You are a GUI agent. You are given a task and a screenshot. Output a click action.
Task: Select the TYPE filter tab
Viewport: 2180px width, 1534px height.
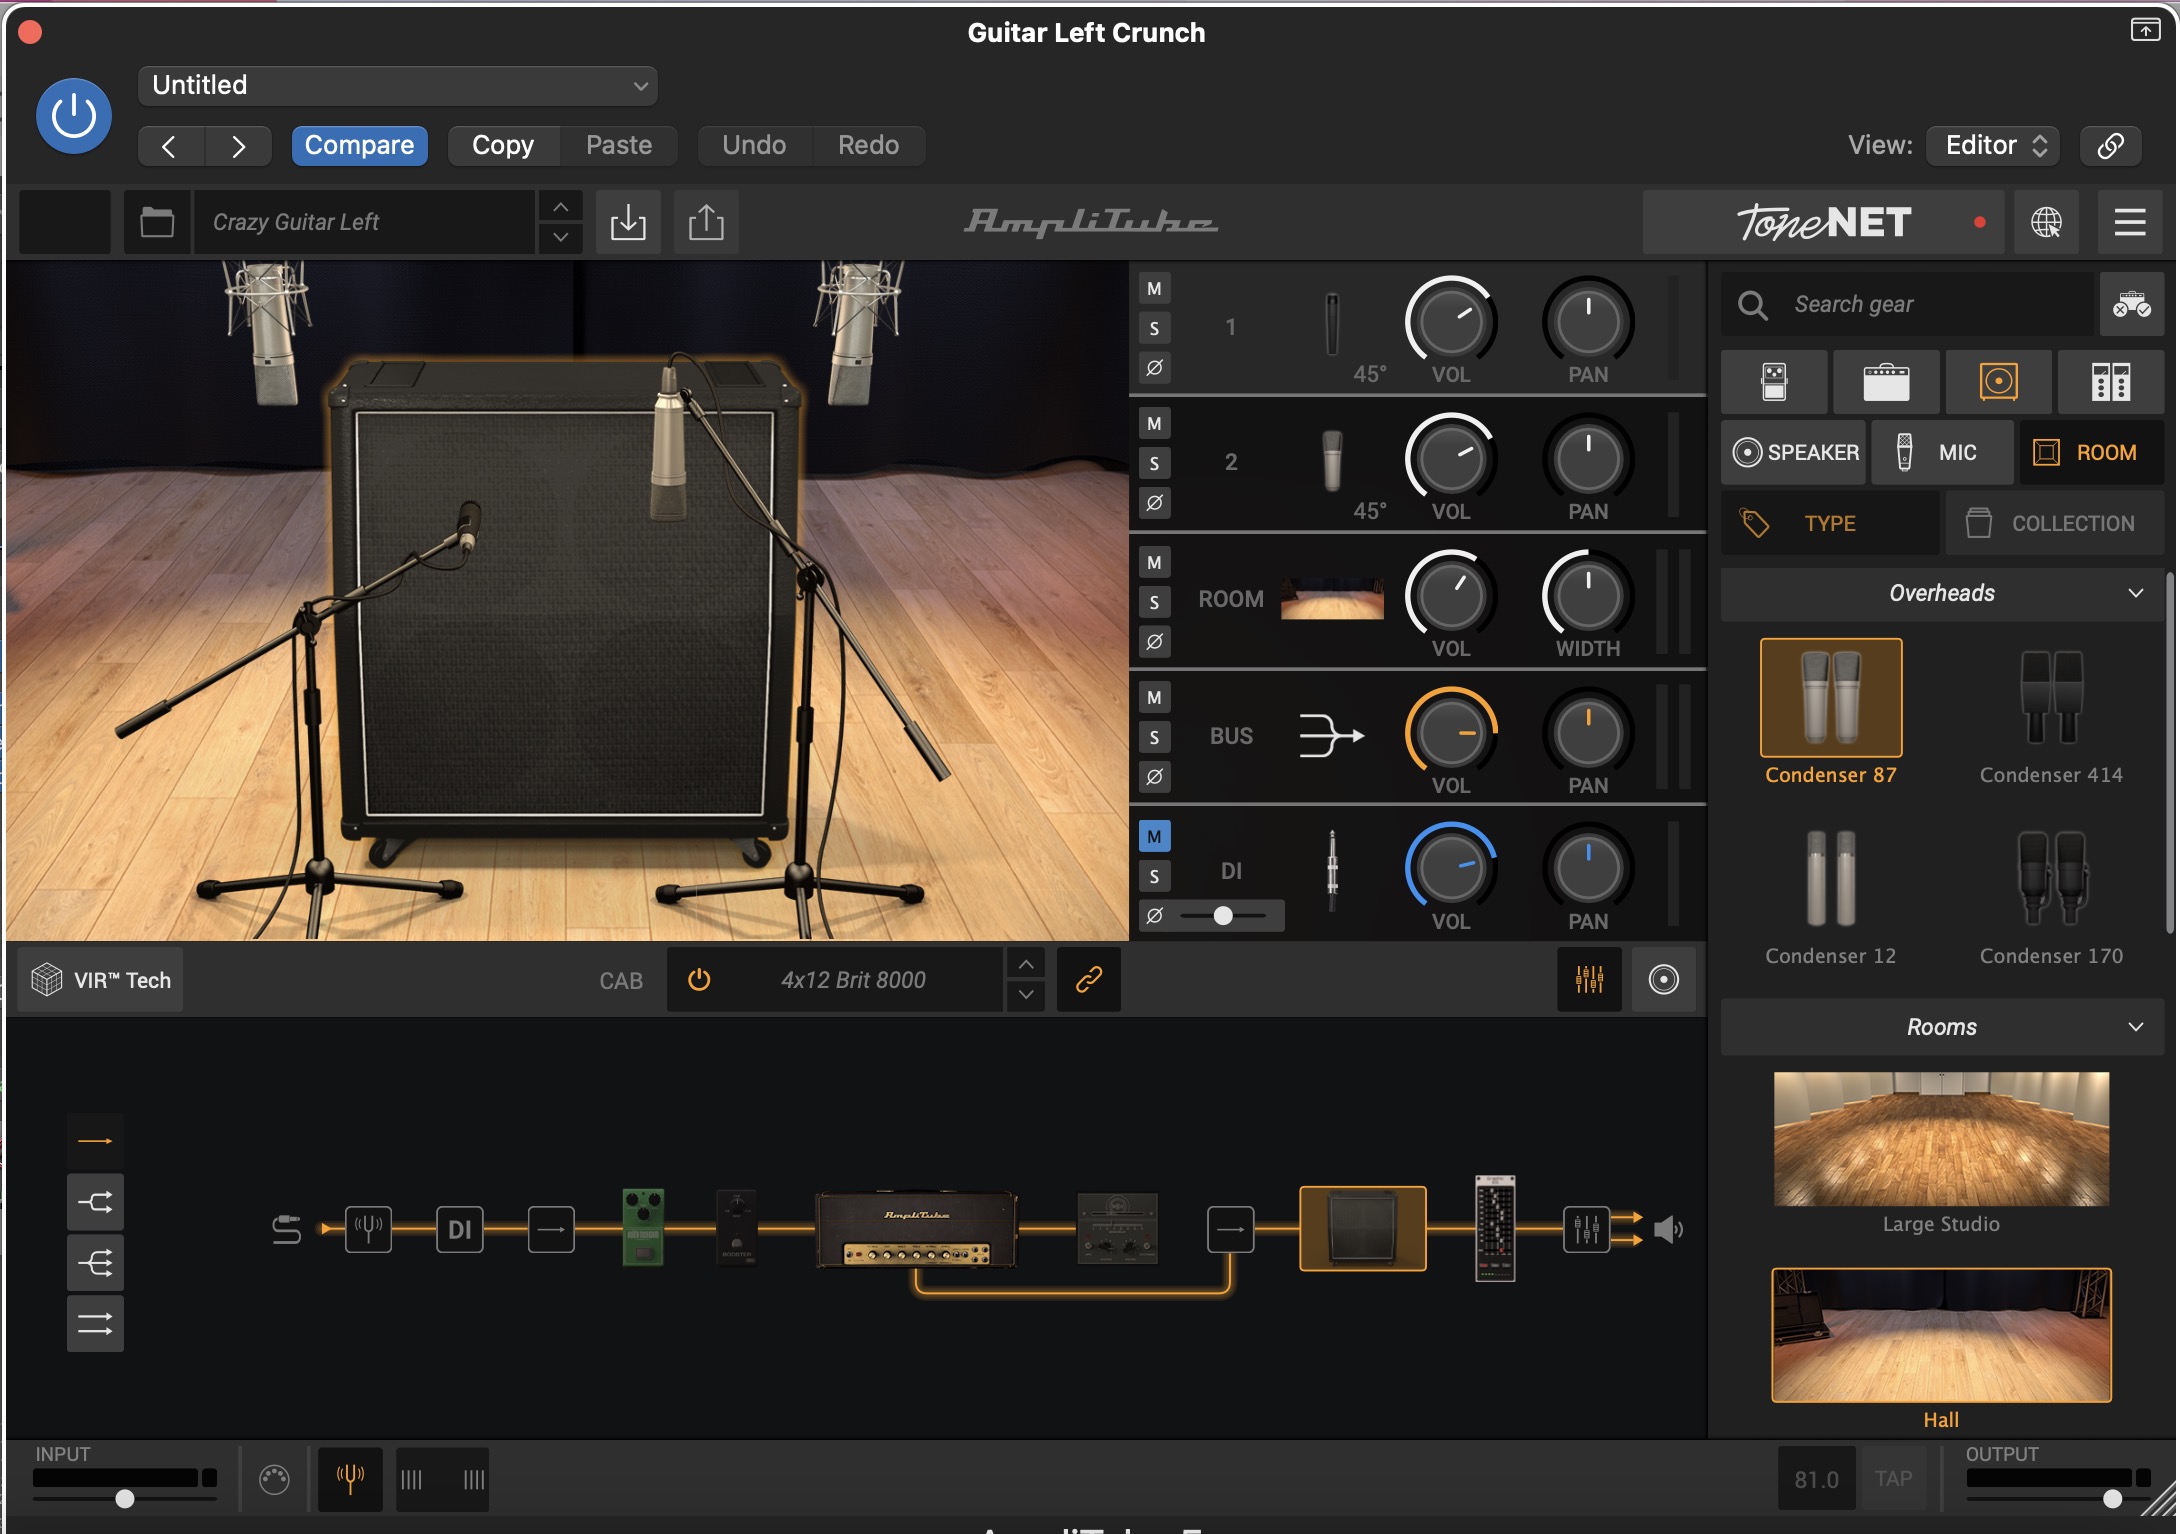coord(1830,523)
